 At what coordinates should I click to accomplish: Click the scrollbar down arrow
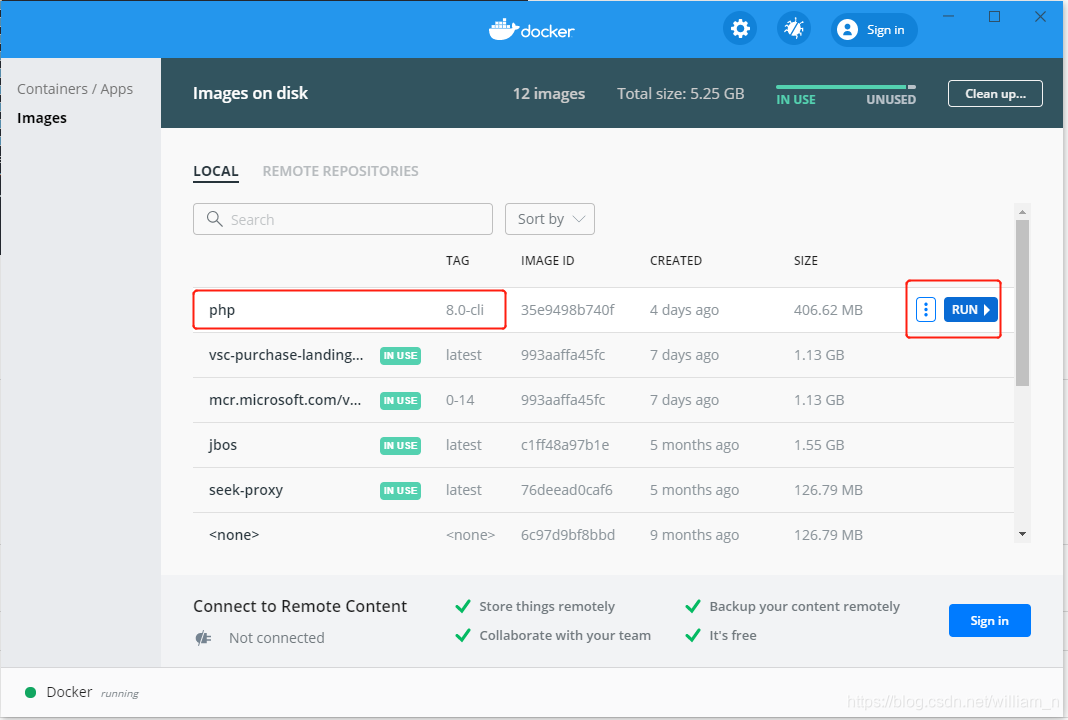pos(1022,535)
